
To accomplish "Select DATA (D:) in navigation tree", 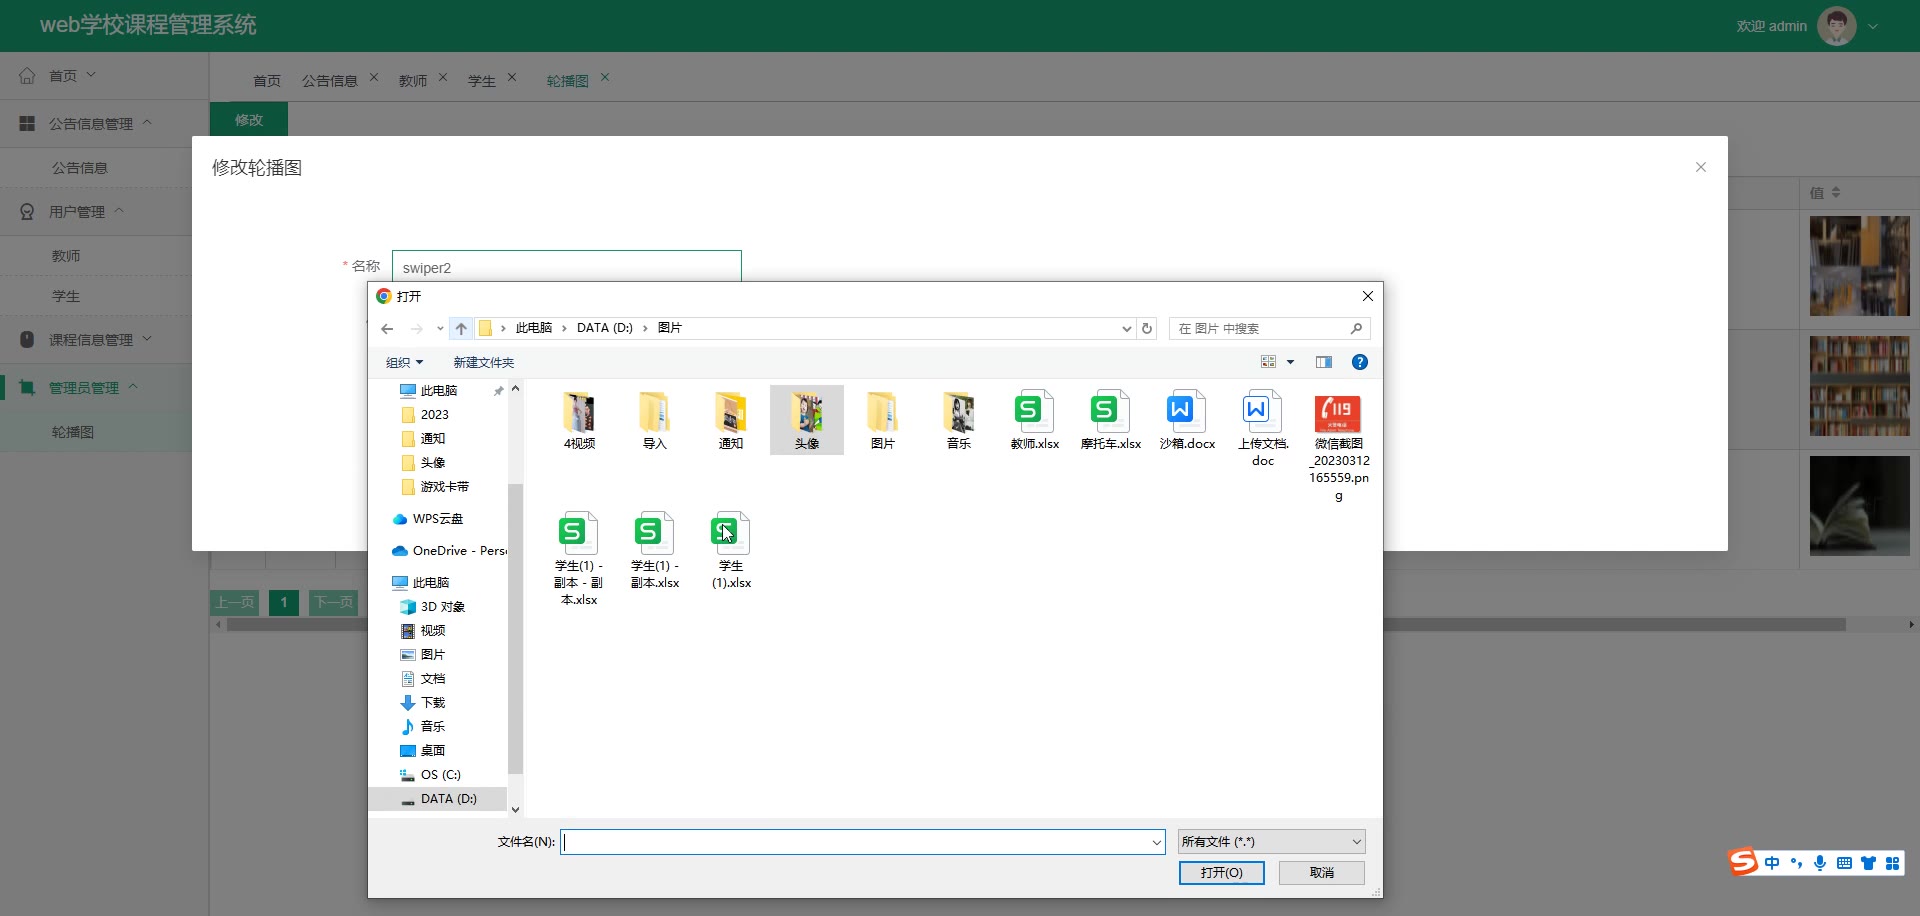I will 448,799.
